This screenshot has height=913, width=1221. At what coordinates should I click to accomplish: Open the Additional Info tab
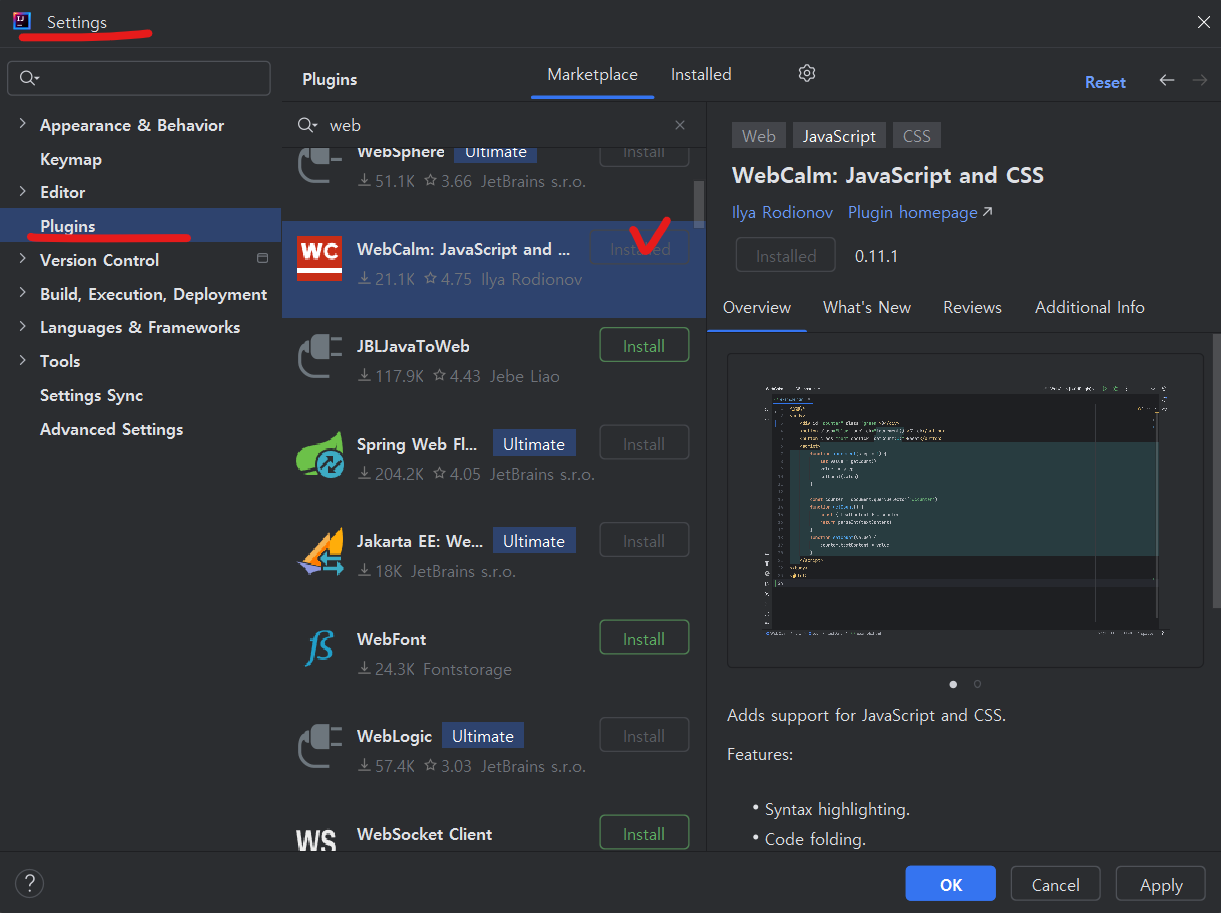(1090, 307)
